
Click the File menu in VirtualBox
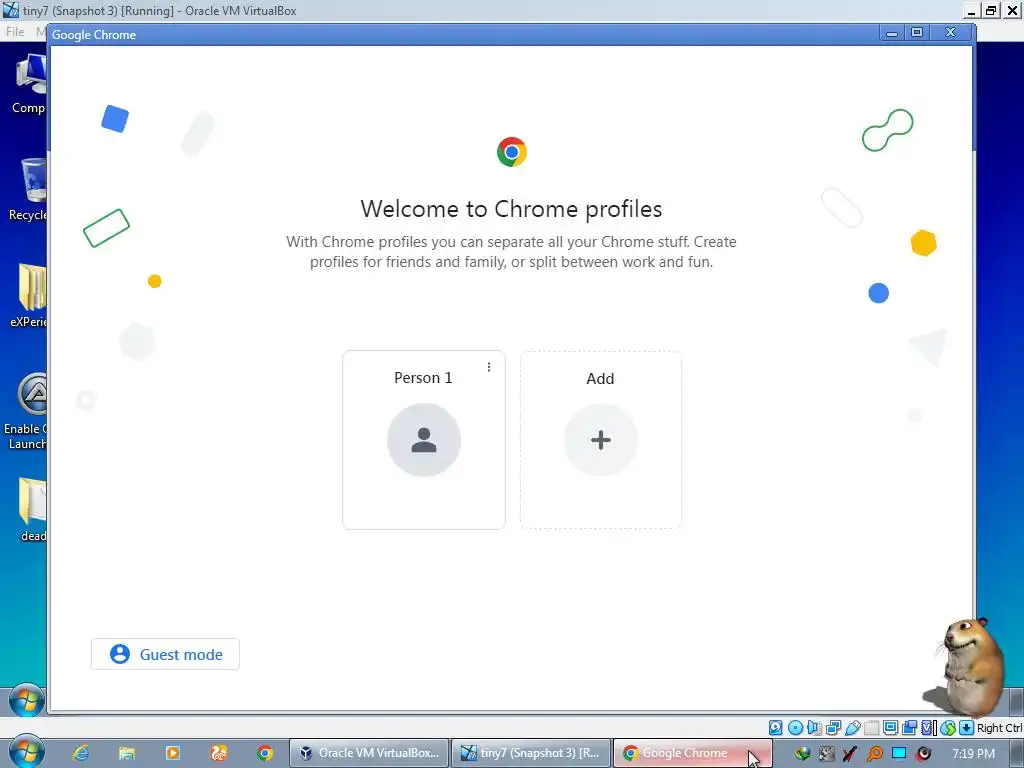14,31
